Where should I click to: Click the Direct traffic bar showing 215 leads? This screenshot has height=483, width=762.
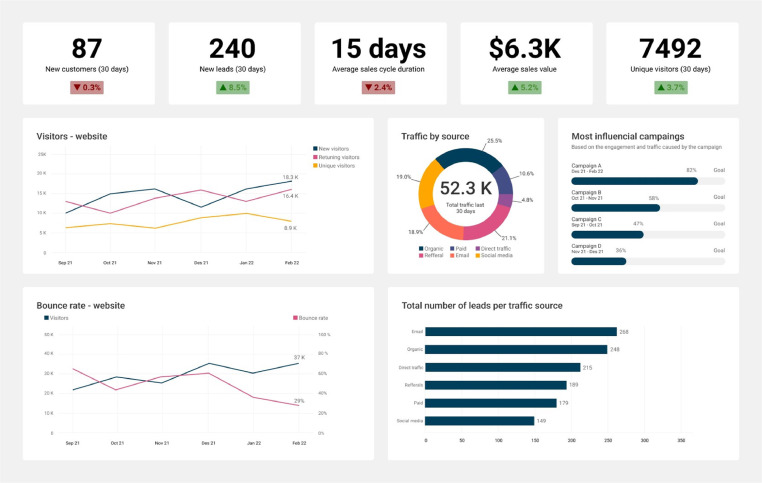(x=502, y=367)
